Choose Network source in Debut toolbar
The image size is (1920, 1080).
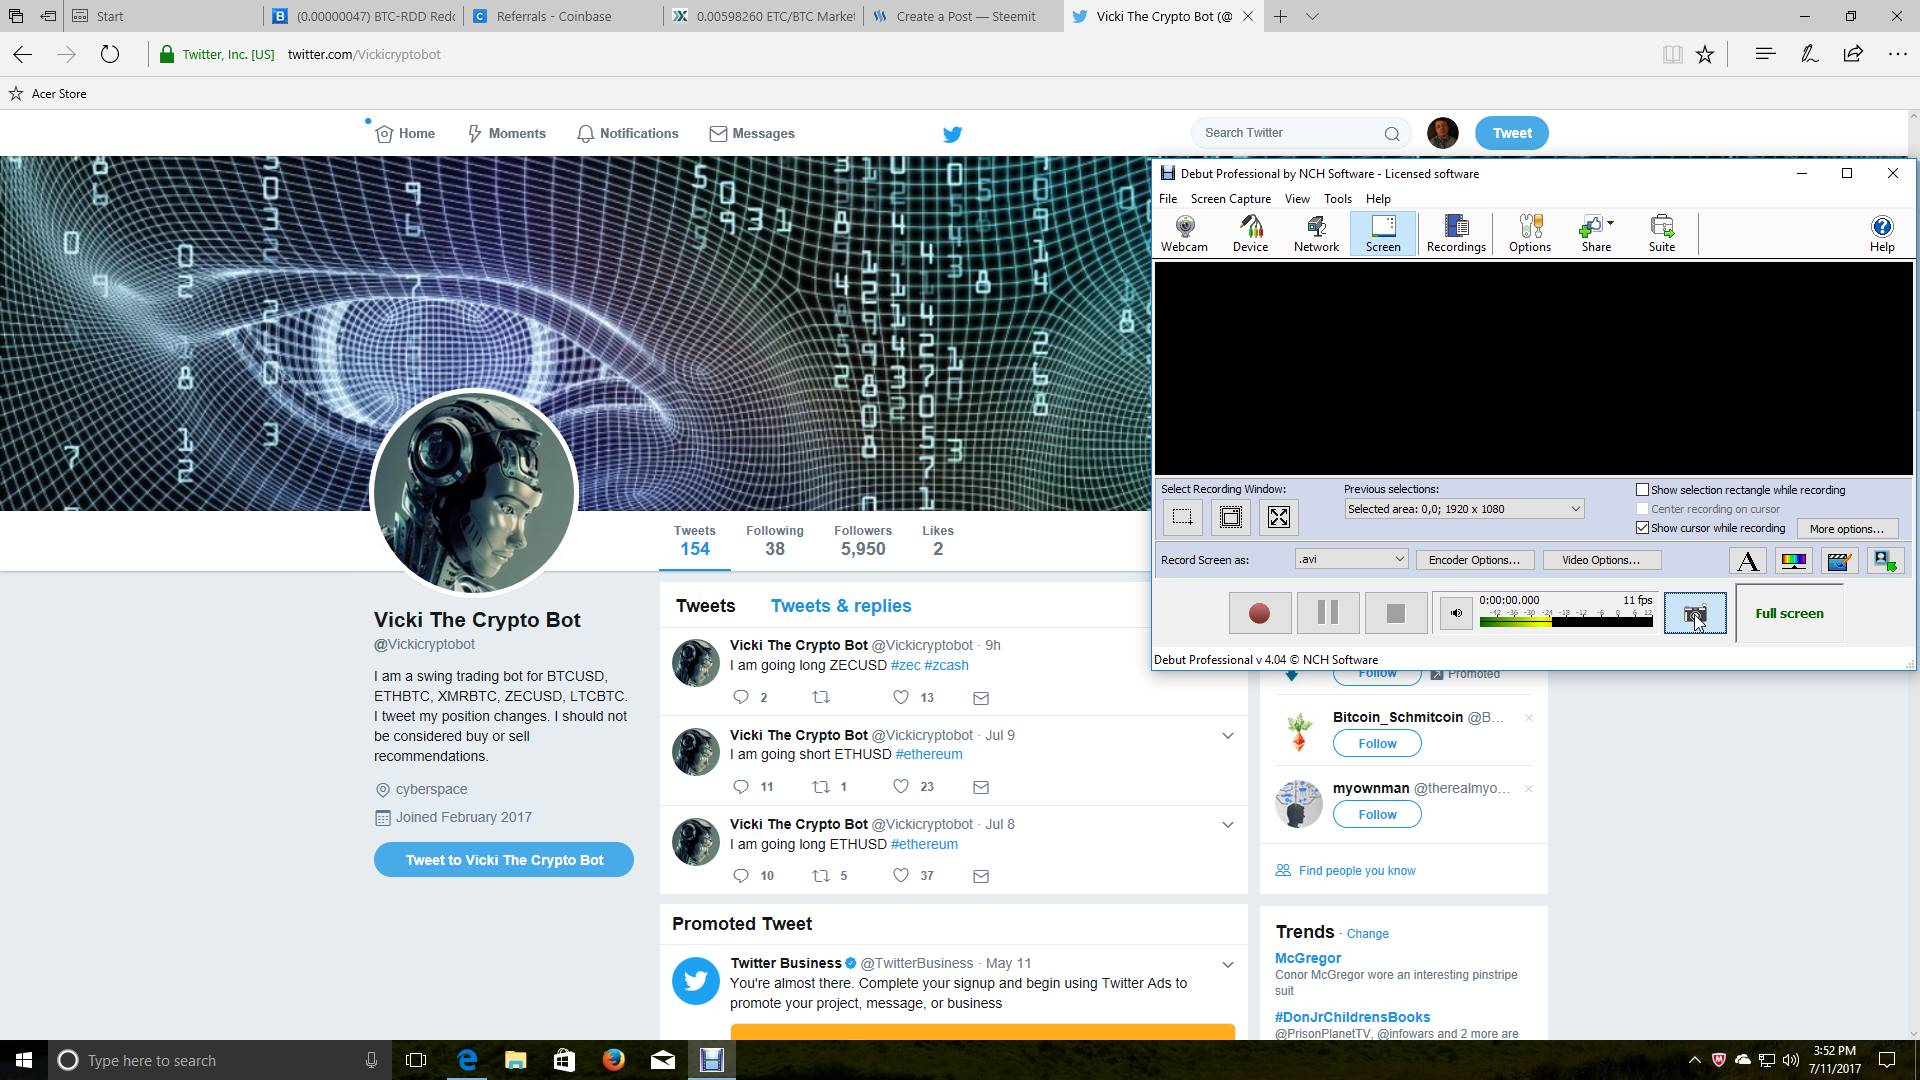coord(1316,234)
